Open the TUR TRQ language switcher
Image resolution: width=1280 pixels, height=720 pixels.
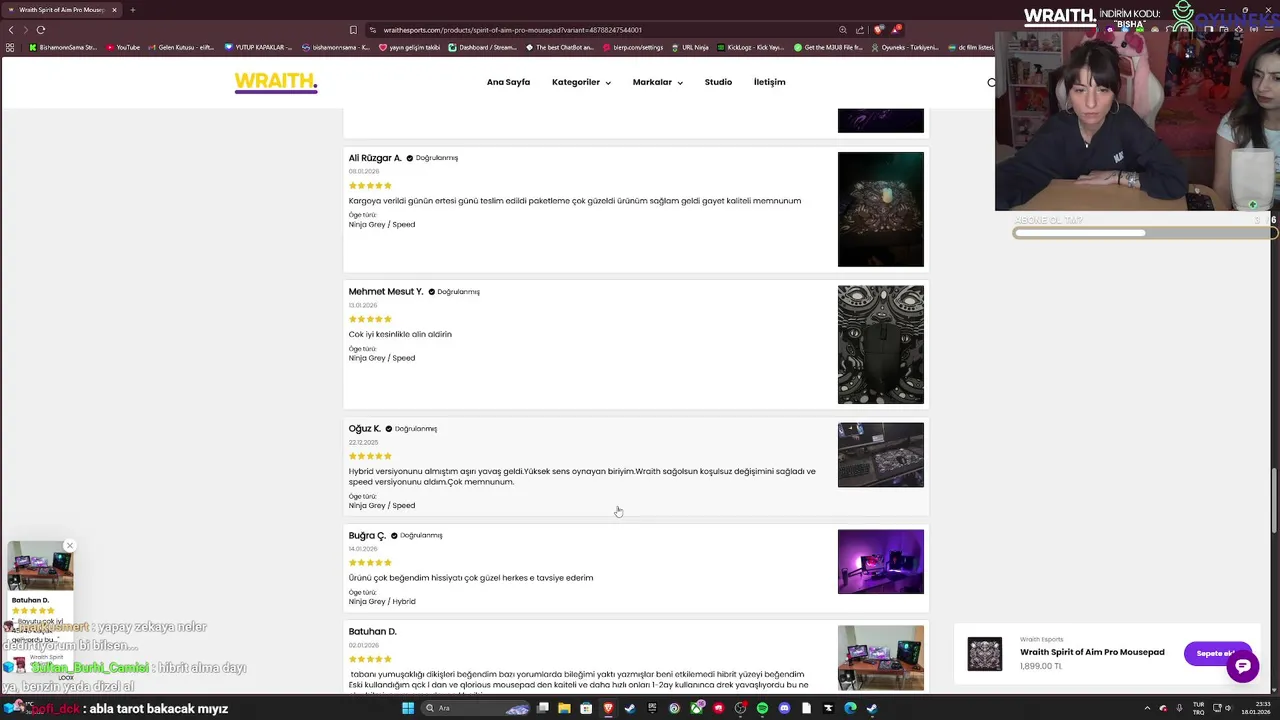point(1198,708)
